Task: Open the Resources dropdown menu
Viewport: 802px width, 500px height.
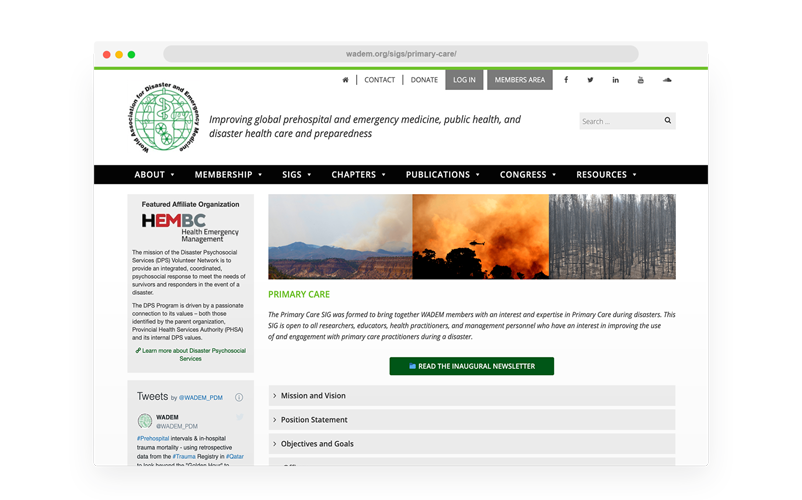Action: 606,175
